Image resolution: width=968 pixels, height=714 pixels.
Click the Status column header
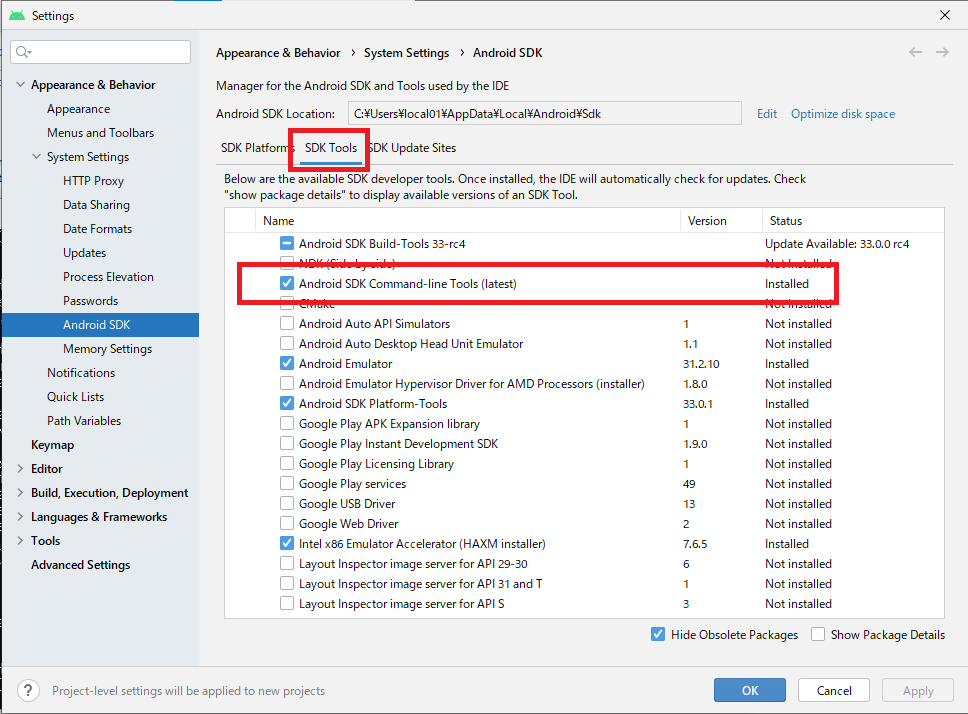pos(853,220)
